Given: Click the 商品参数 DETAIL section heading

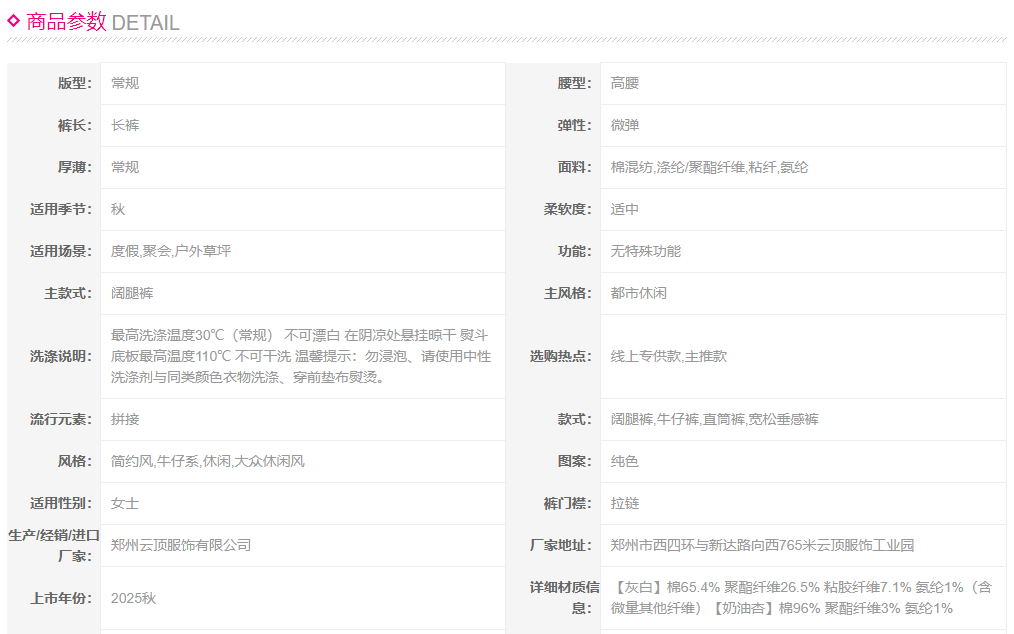Looking at the screenshot, I should pyautogui.click(x=102, y=22).
